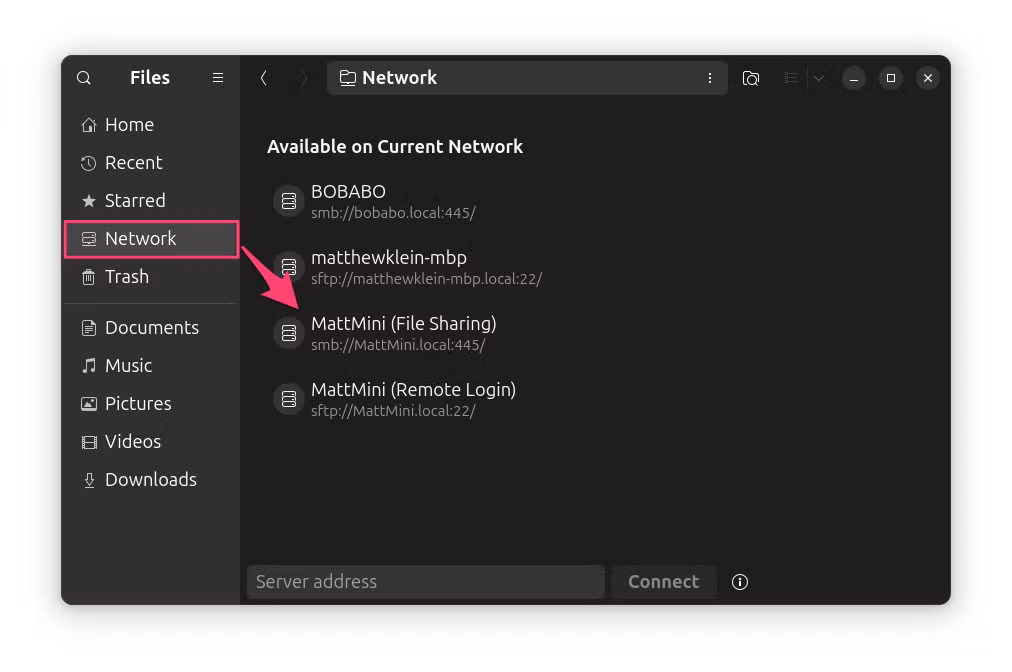Screen dimensions: 1012x672
Task: Open the server address info icon
Action: (740, 582)
